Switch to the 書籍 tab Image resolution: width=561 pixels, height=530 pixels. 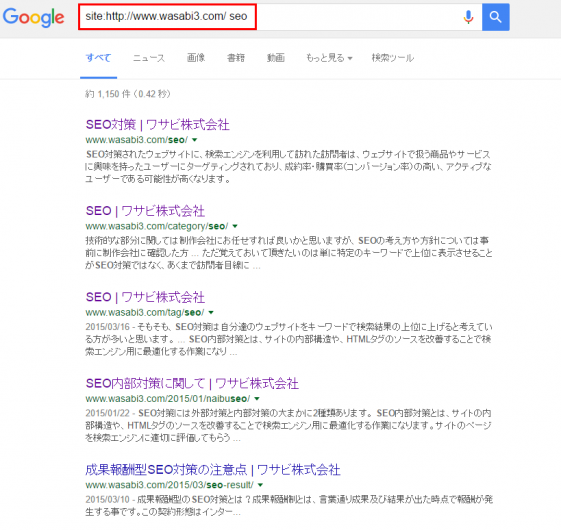(236, 58)
